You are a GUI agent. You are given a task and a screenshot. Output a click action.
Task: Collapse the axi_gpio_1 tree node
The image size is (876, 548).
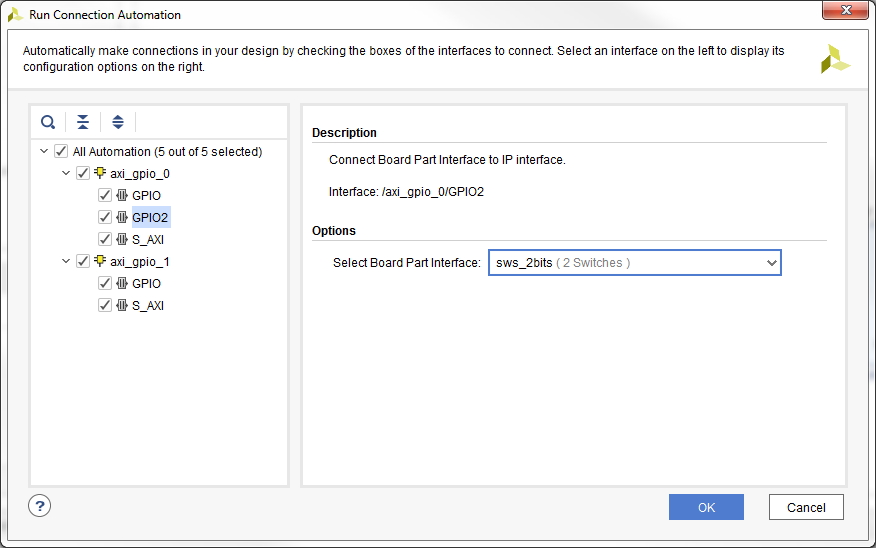(65, 261)
